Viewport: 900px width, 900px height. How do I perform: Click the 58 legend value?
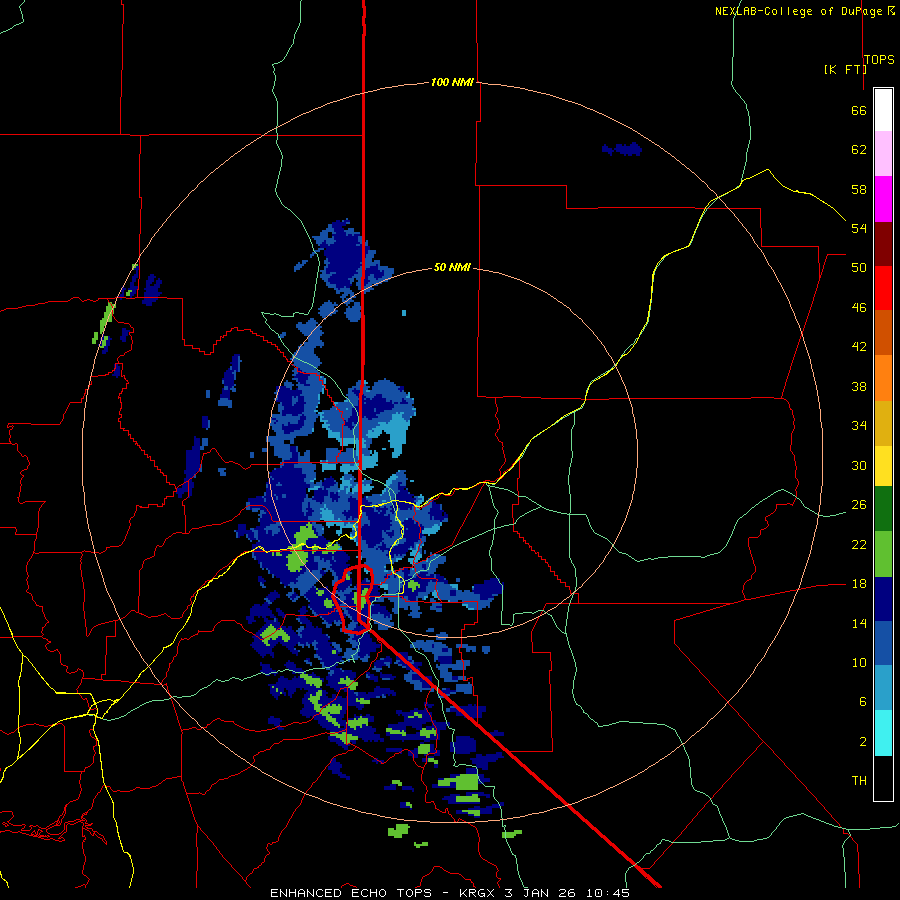pos(859,189)
